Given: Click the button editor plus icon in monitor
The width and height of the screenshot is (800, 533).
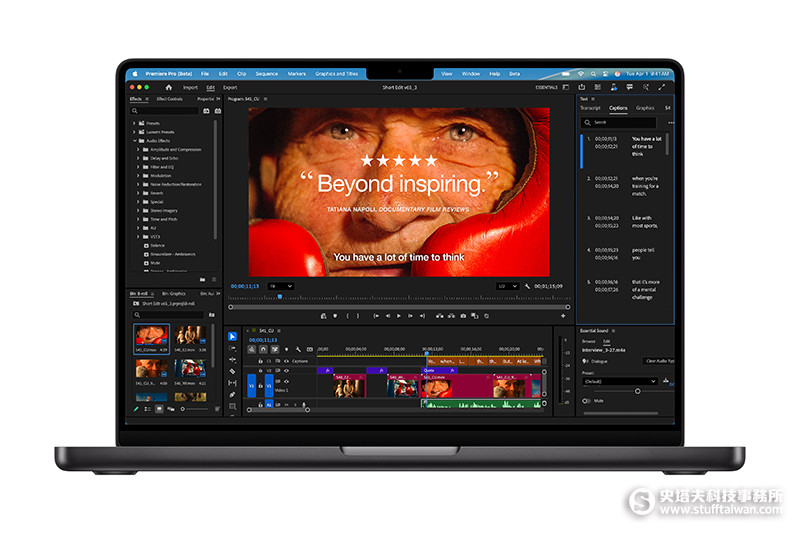Looking at the screenshot, I should (x=563, y=316).
